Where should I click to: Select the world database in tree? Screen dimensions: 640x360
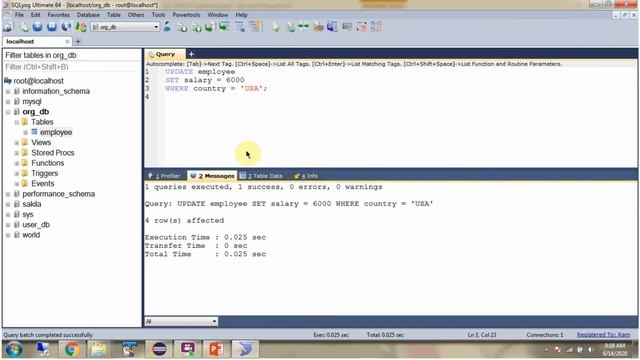(31, 235)
